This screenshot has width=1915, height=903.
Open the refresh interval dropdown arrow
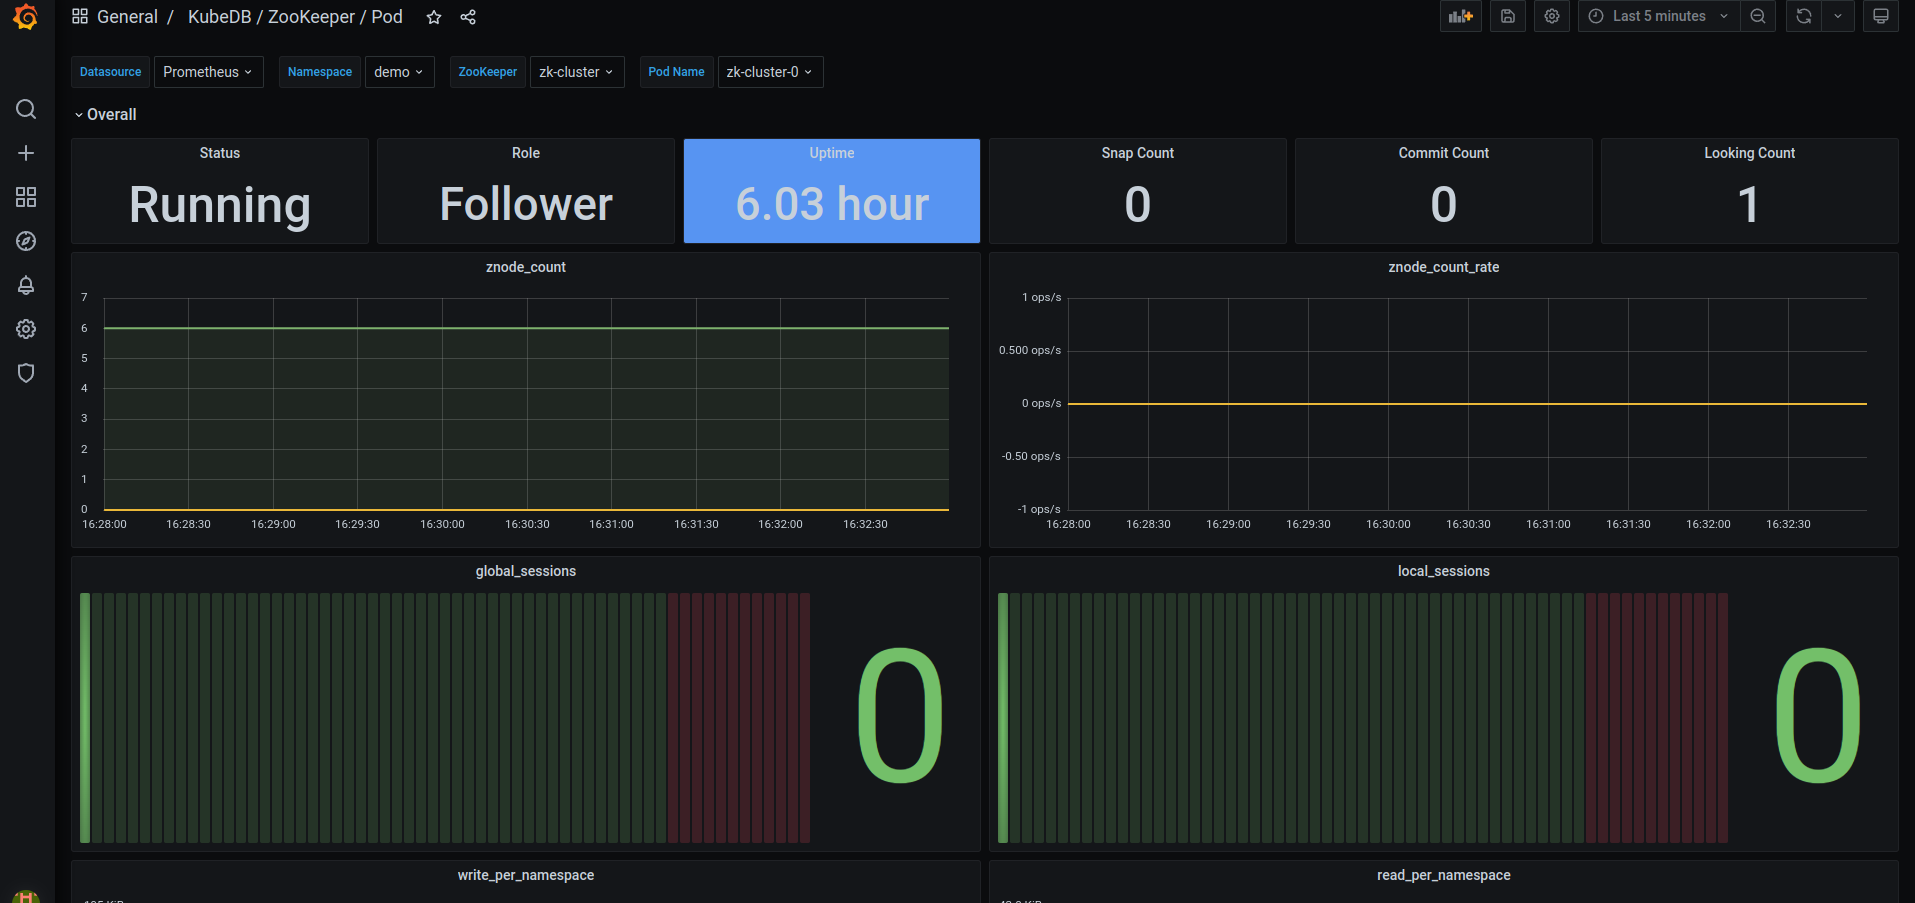(1838, 16)
